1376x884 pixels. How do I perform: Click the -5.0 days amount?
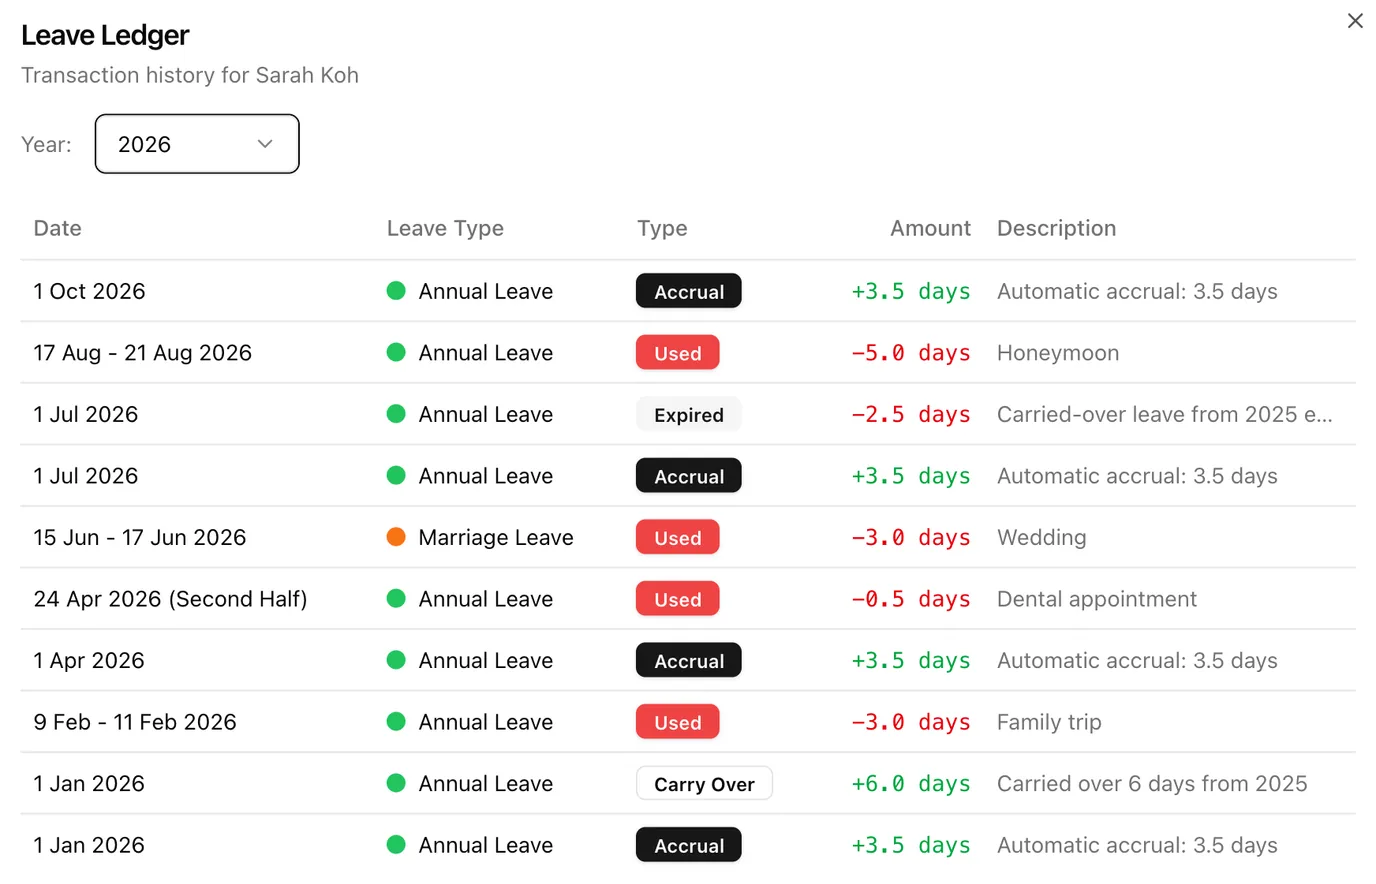(911, 353)
